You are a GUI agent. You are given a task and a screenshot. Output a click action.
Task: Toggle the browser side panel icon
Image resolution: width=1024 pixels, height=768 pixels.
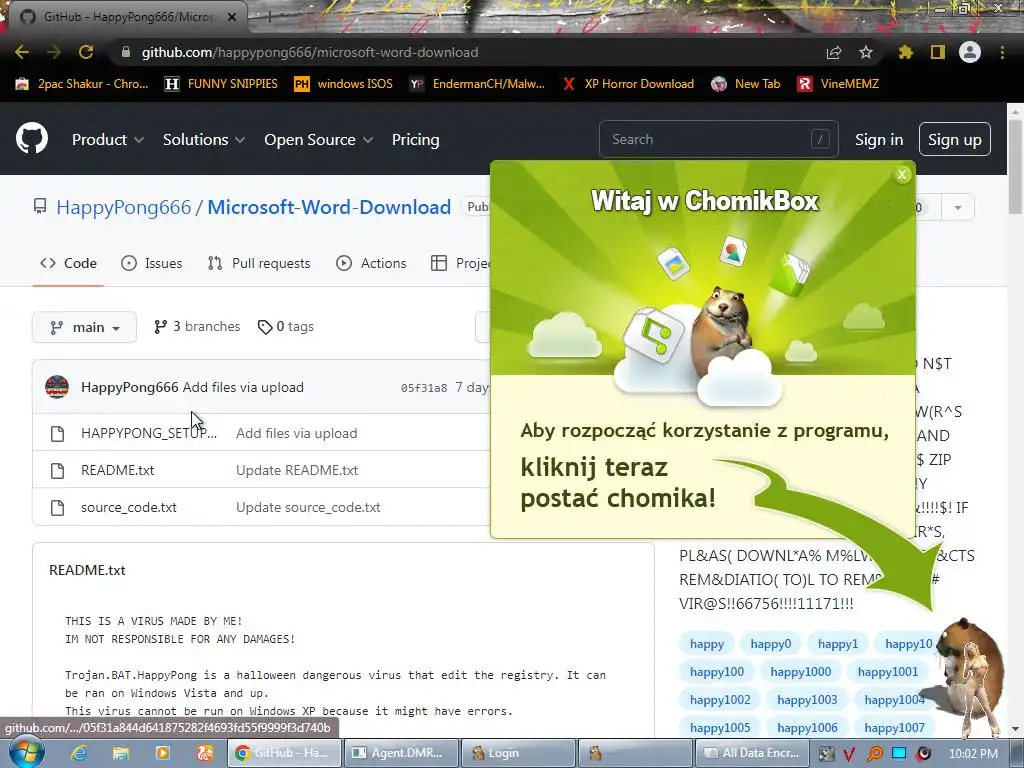tap(938, 52)
